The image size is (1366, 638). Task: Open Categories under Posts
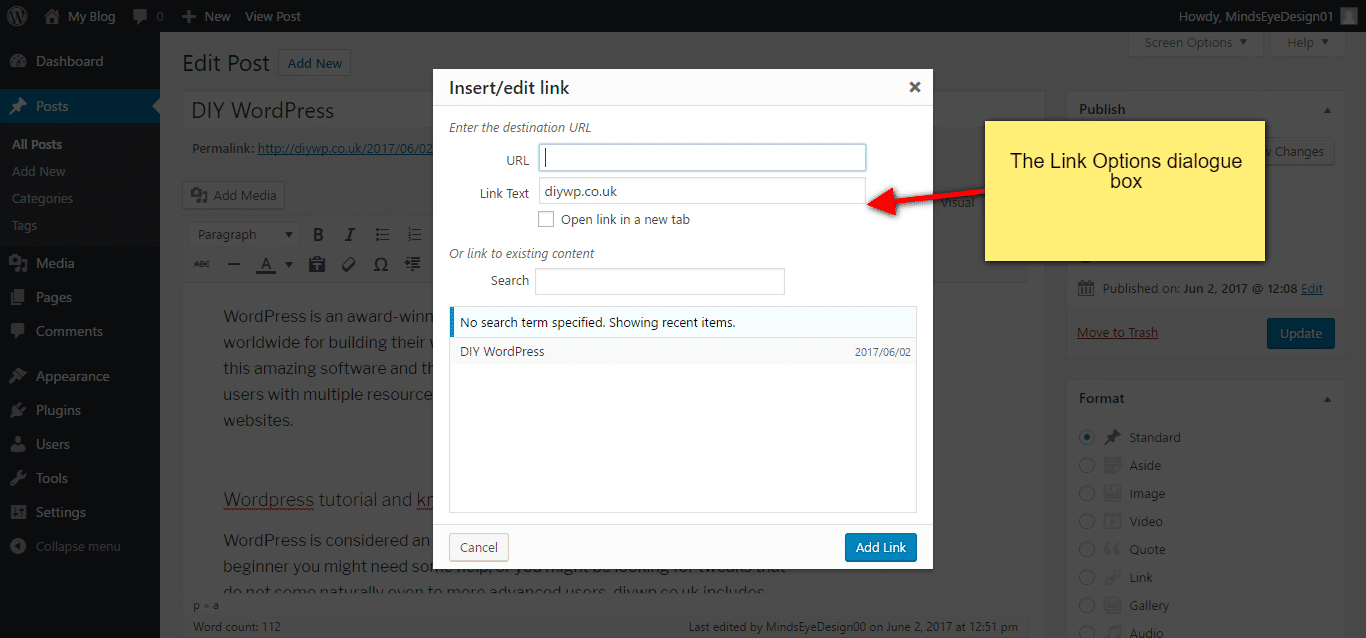(42, 198)
